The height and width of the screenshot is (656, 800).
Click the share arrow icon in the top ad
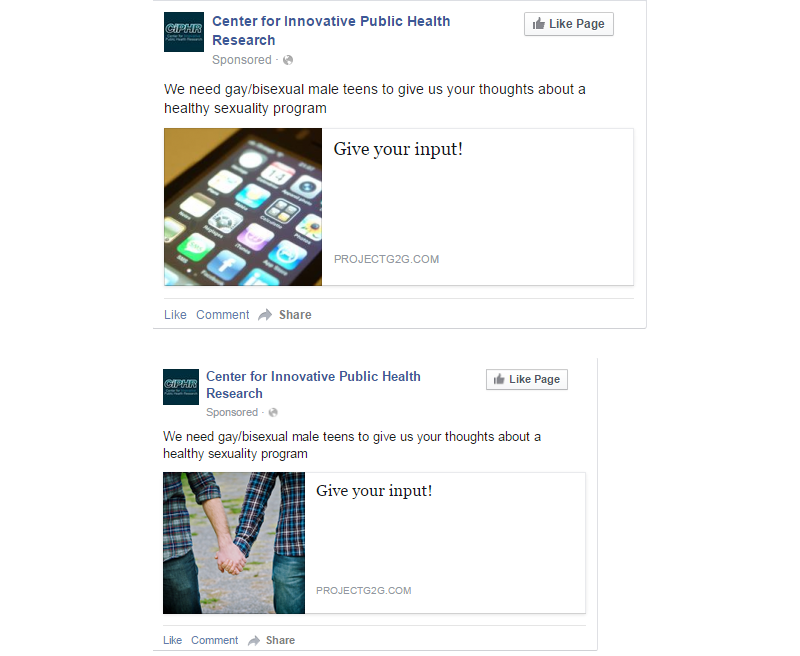click(265, 315)
